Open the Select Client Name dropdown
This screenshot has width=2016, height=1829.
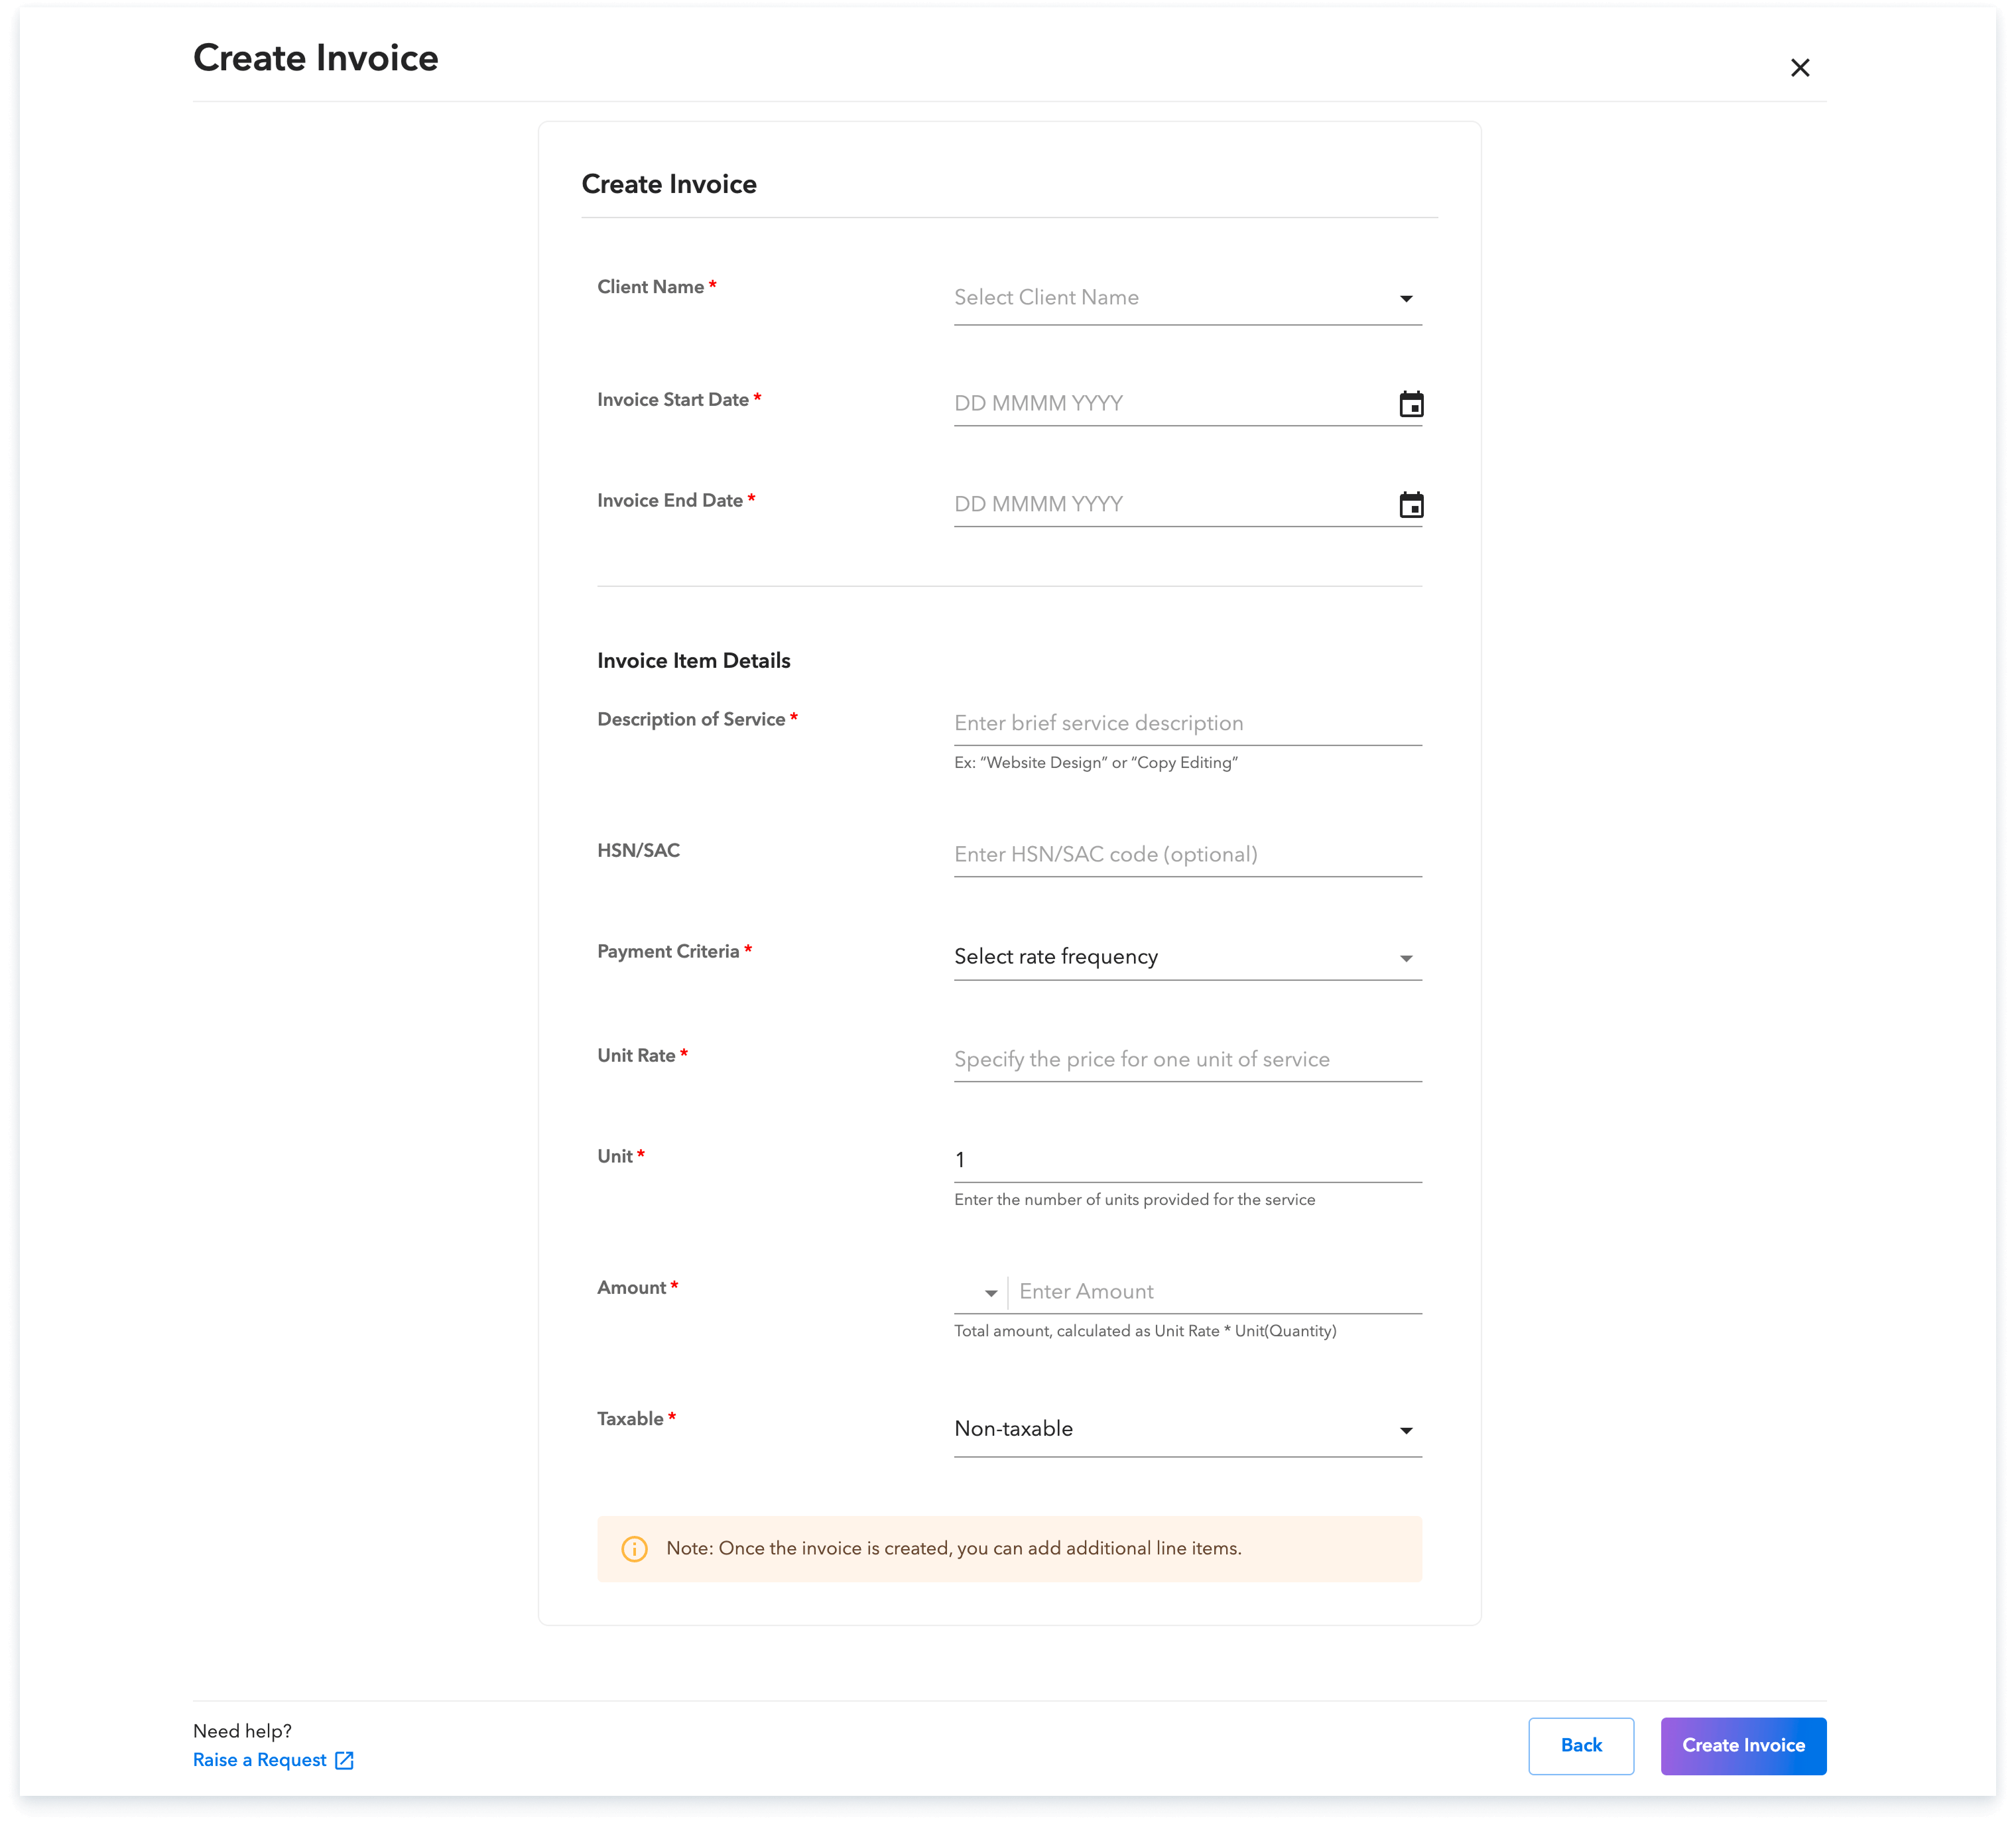click(x=1186, y=297)
